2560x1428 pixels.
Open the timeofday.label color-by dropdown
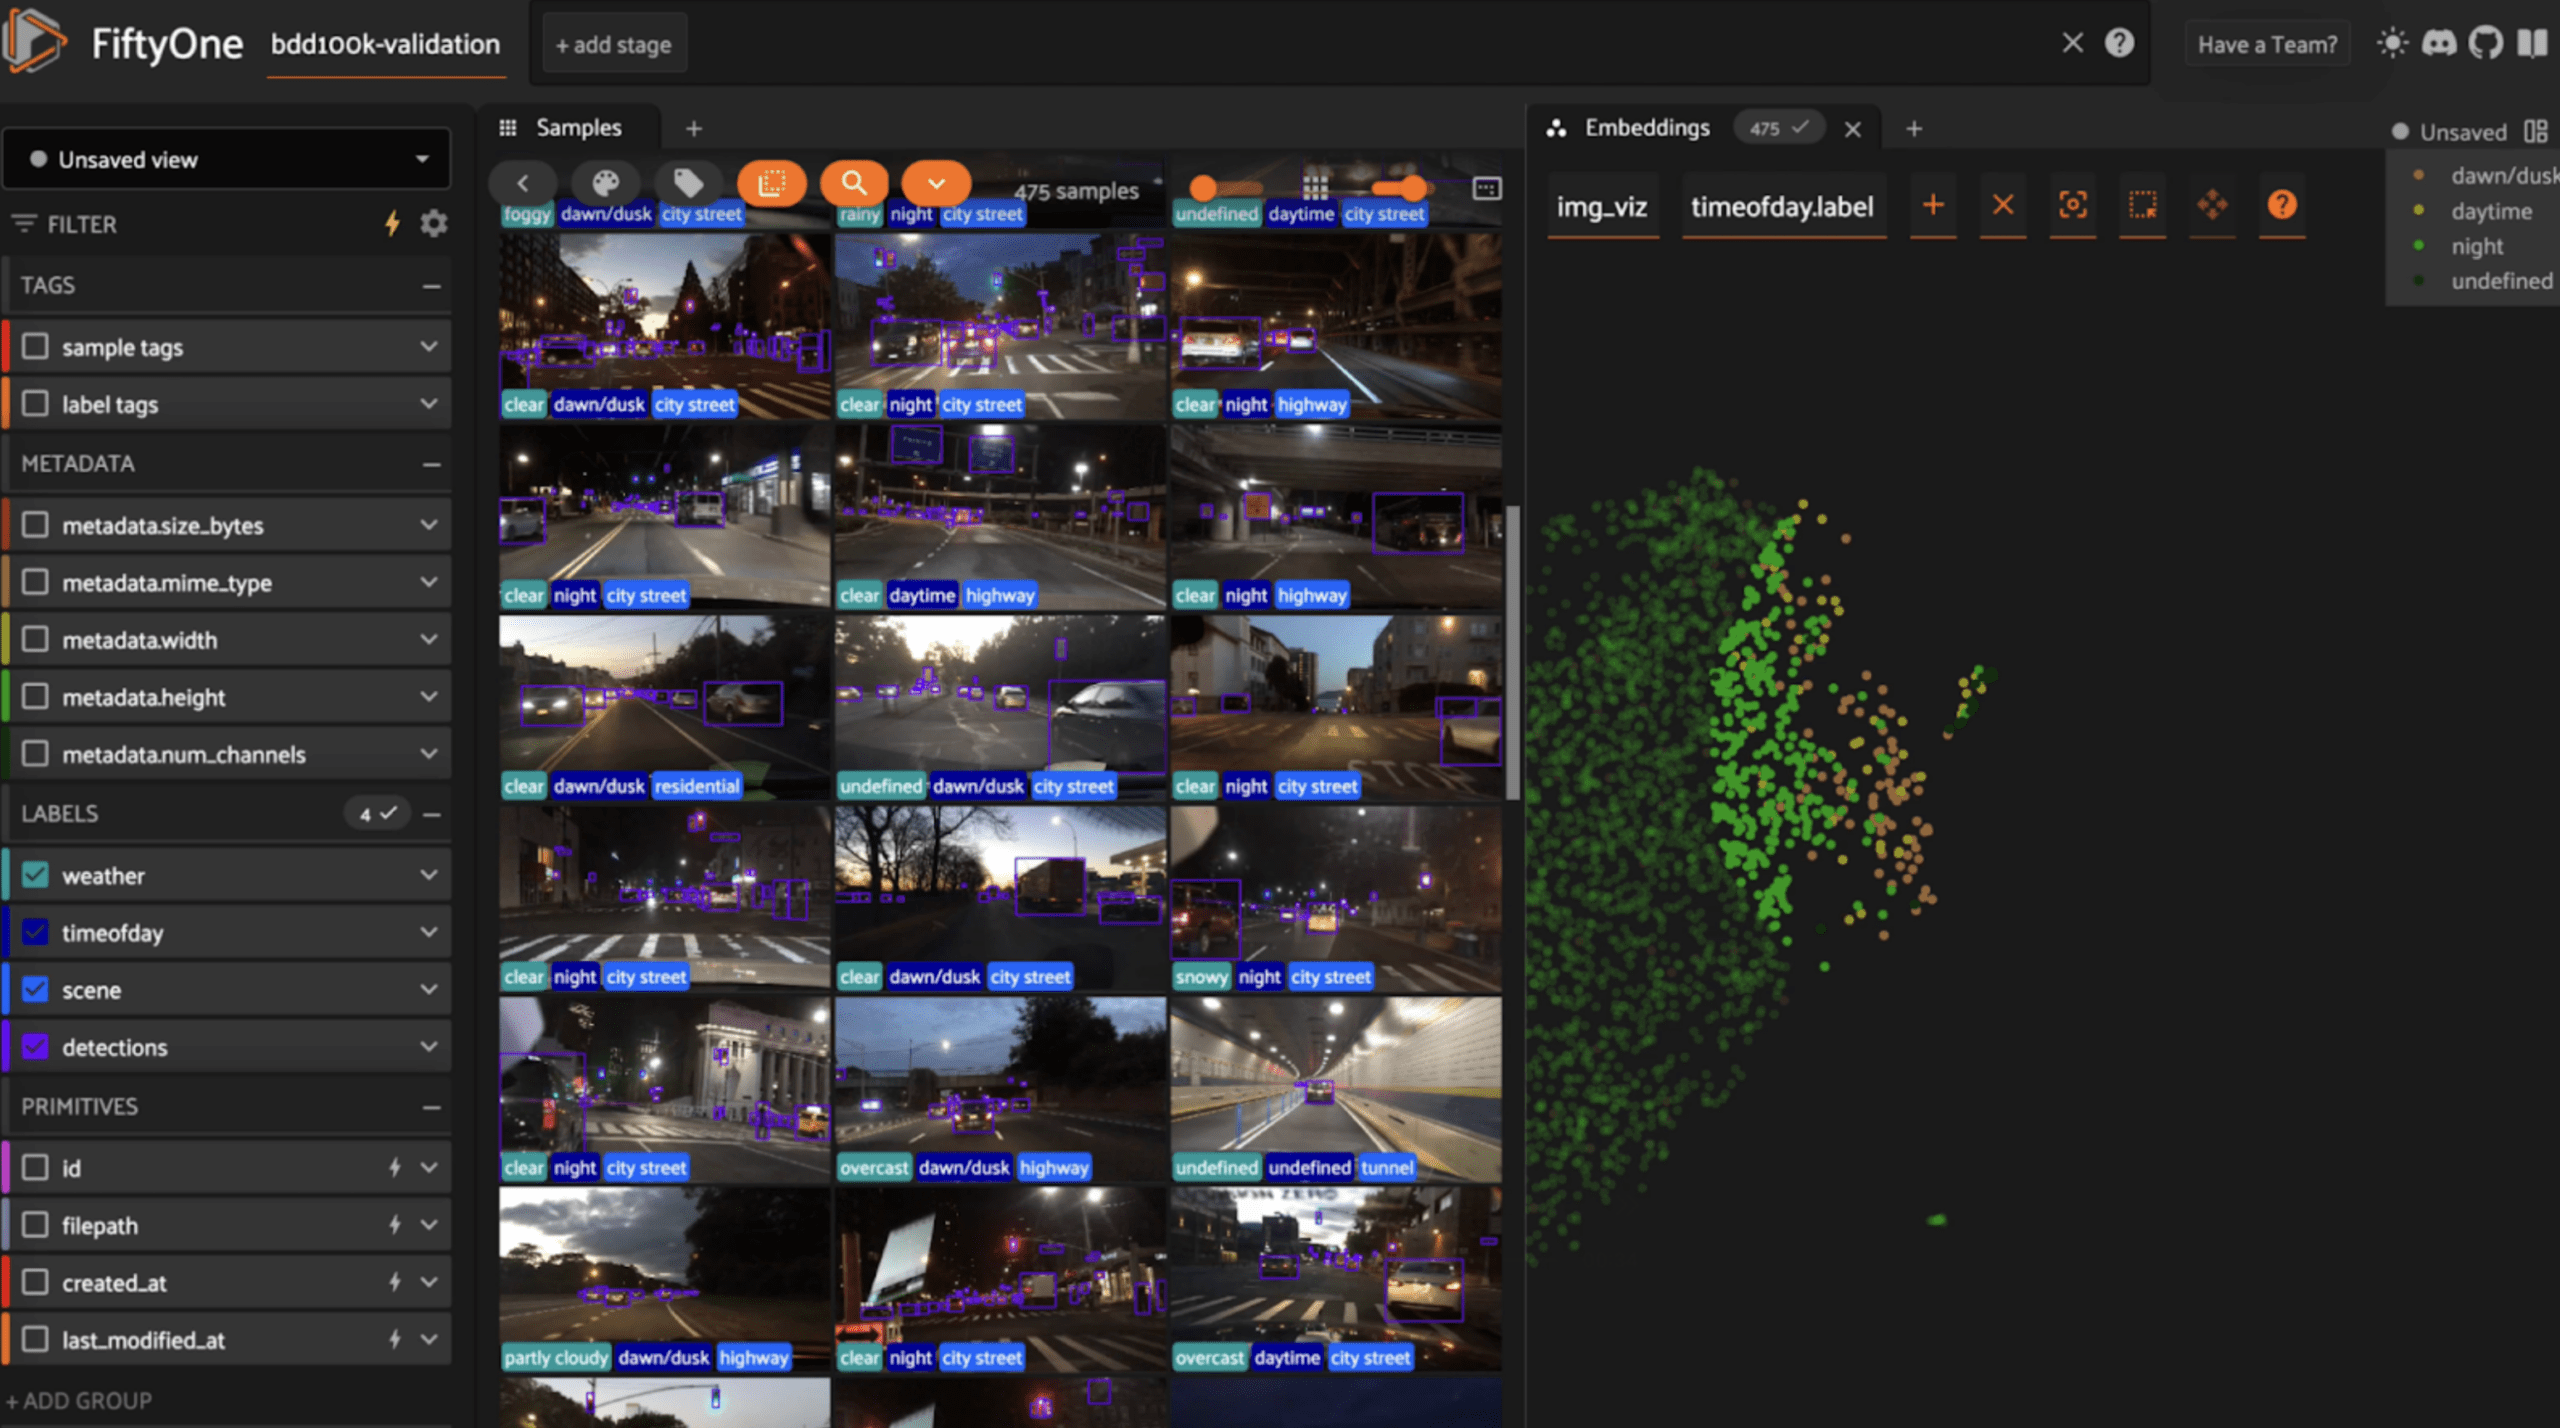pyautogui.click(x=1783, y=207)
